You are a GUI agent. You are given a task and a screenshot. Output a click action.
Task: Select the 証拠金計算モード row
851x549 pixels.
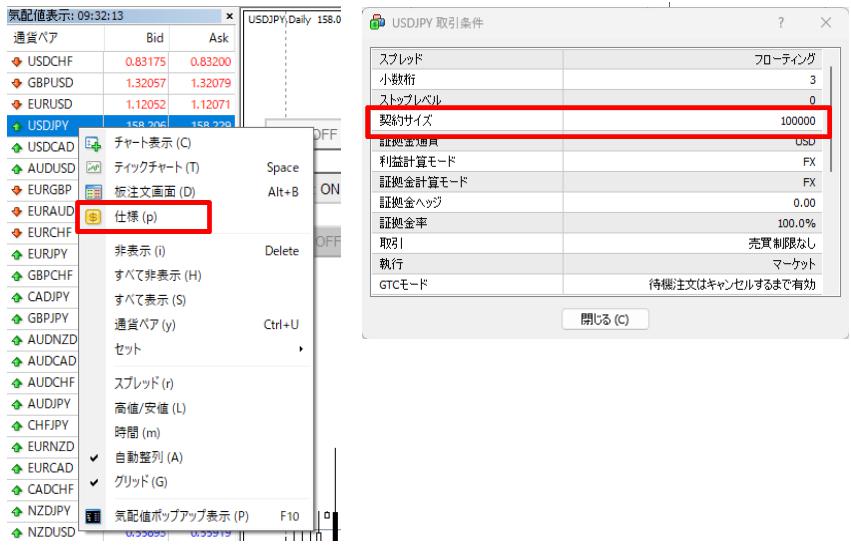coord(596,182)
